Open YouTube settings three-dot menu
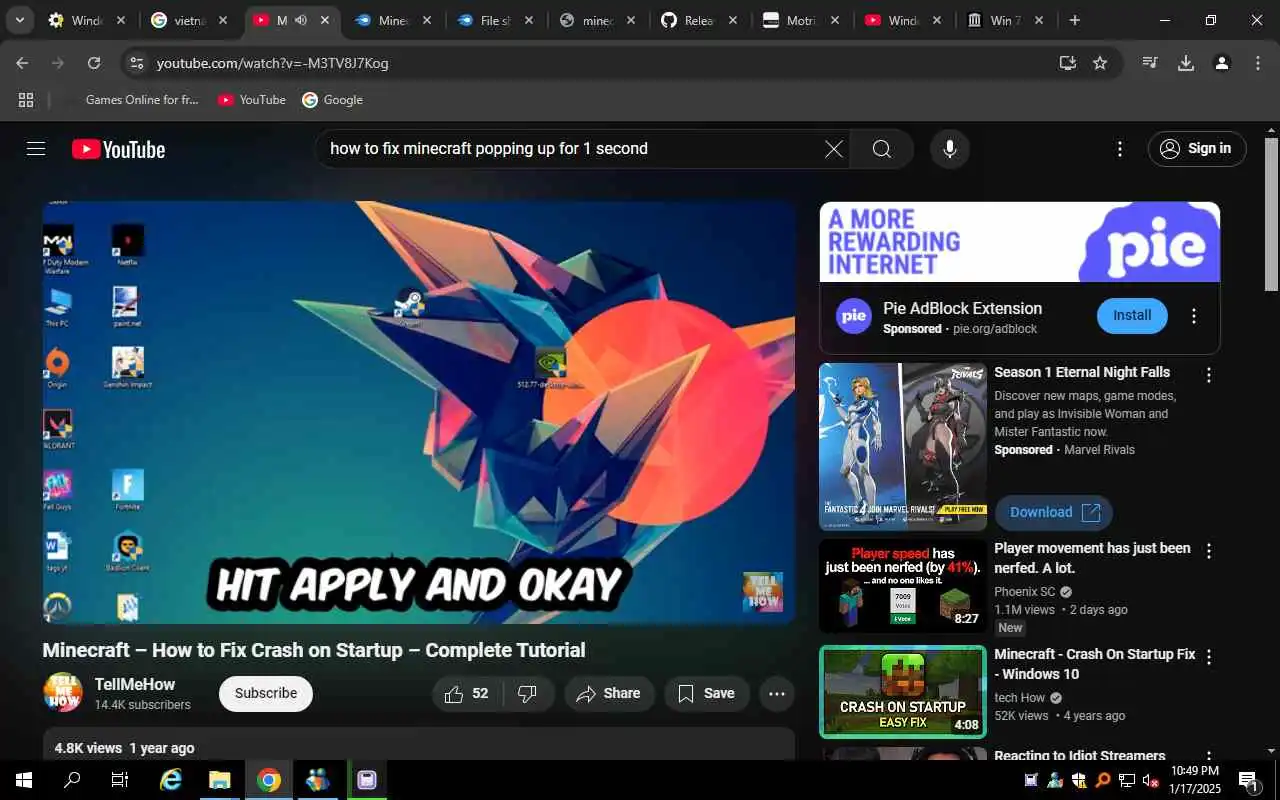 point(1120,149)
